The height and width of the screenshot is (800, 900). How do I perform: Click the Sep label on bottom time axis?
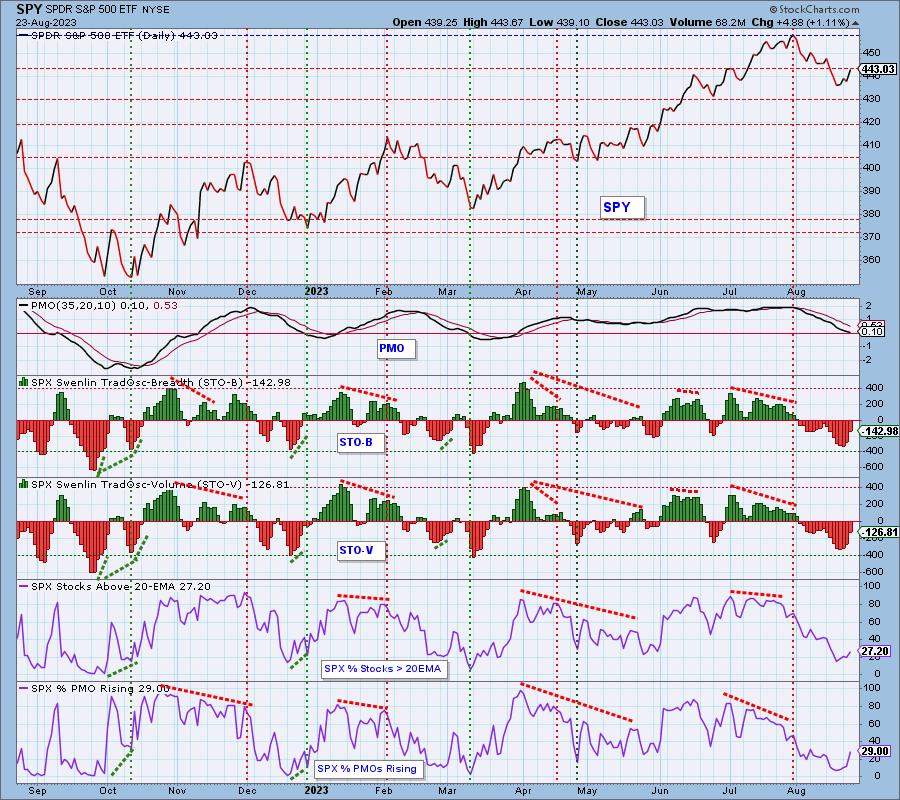[37, 791]
